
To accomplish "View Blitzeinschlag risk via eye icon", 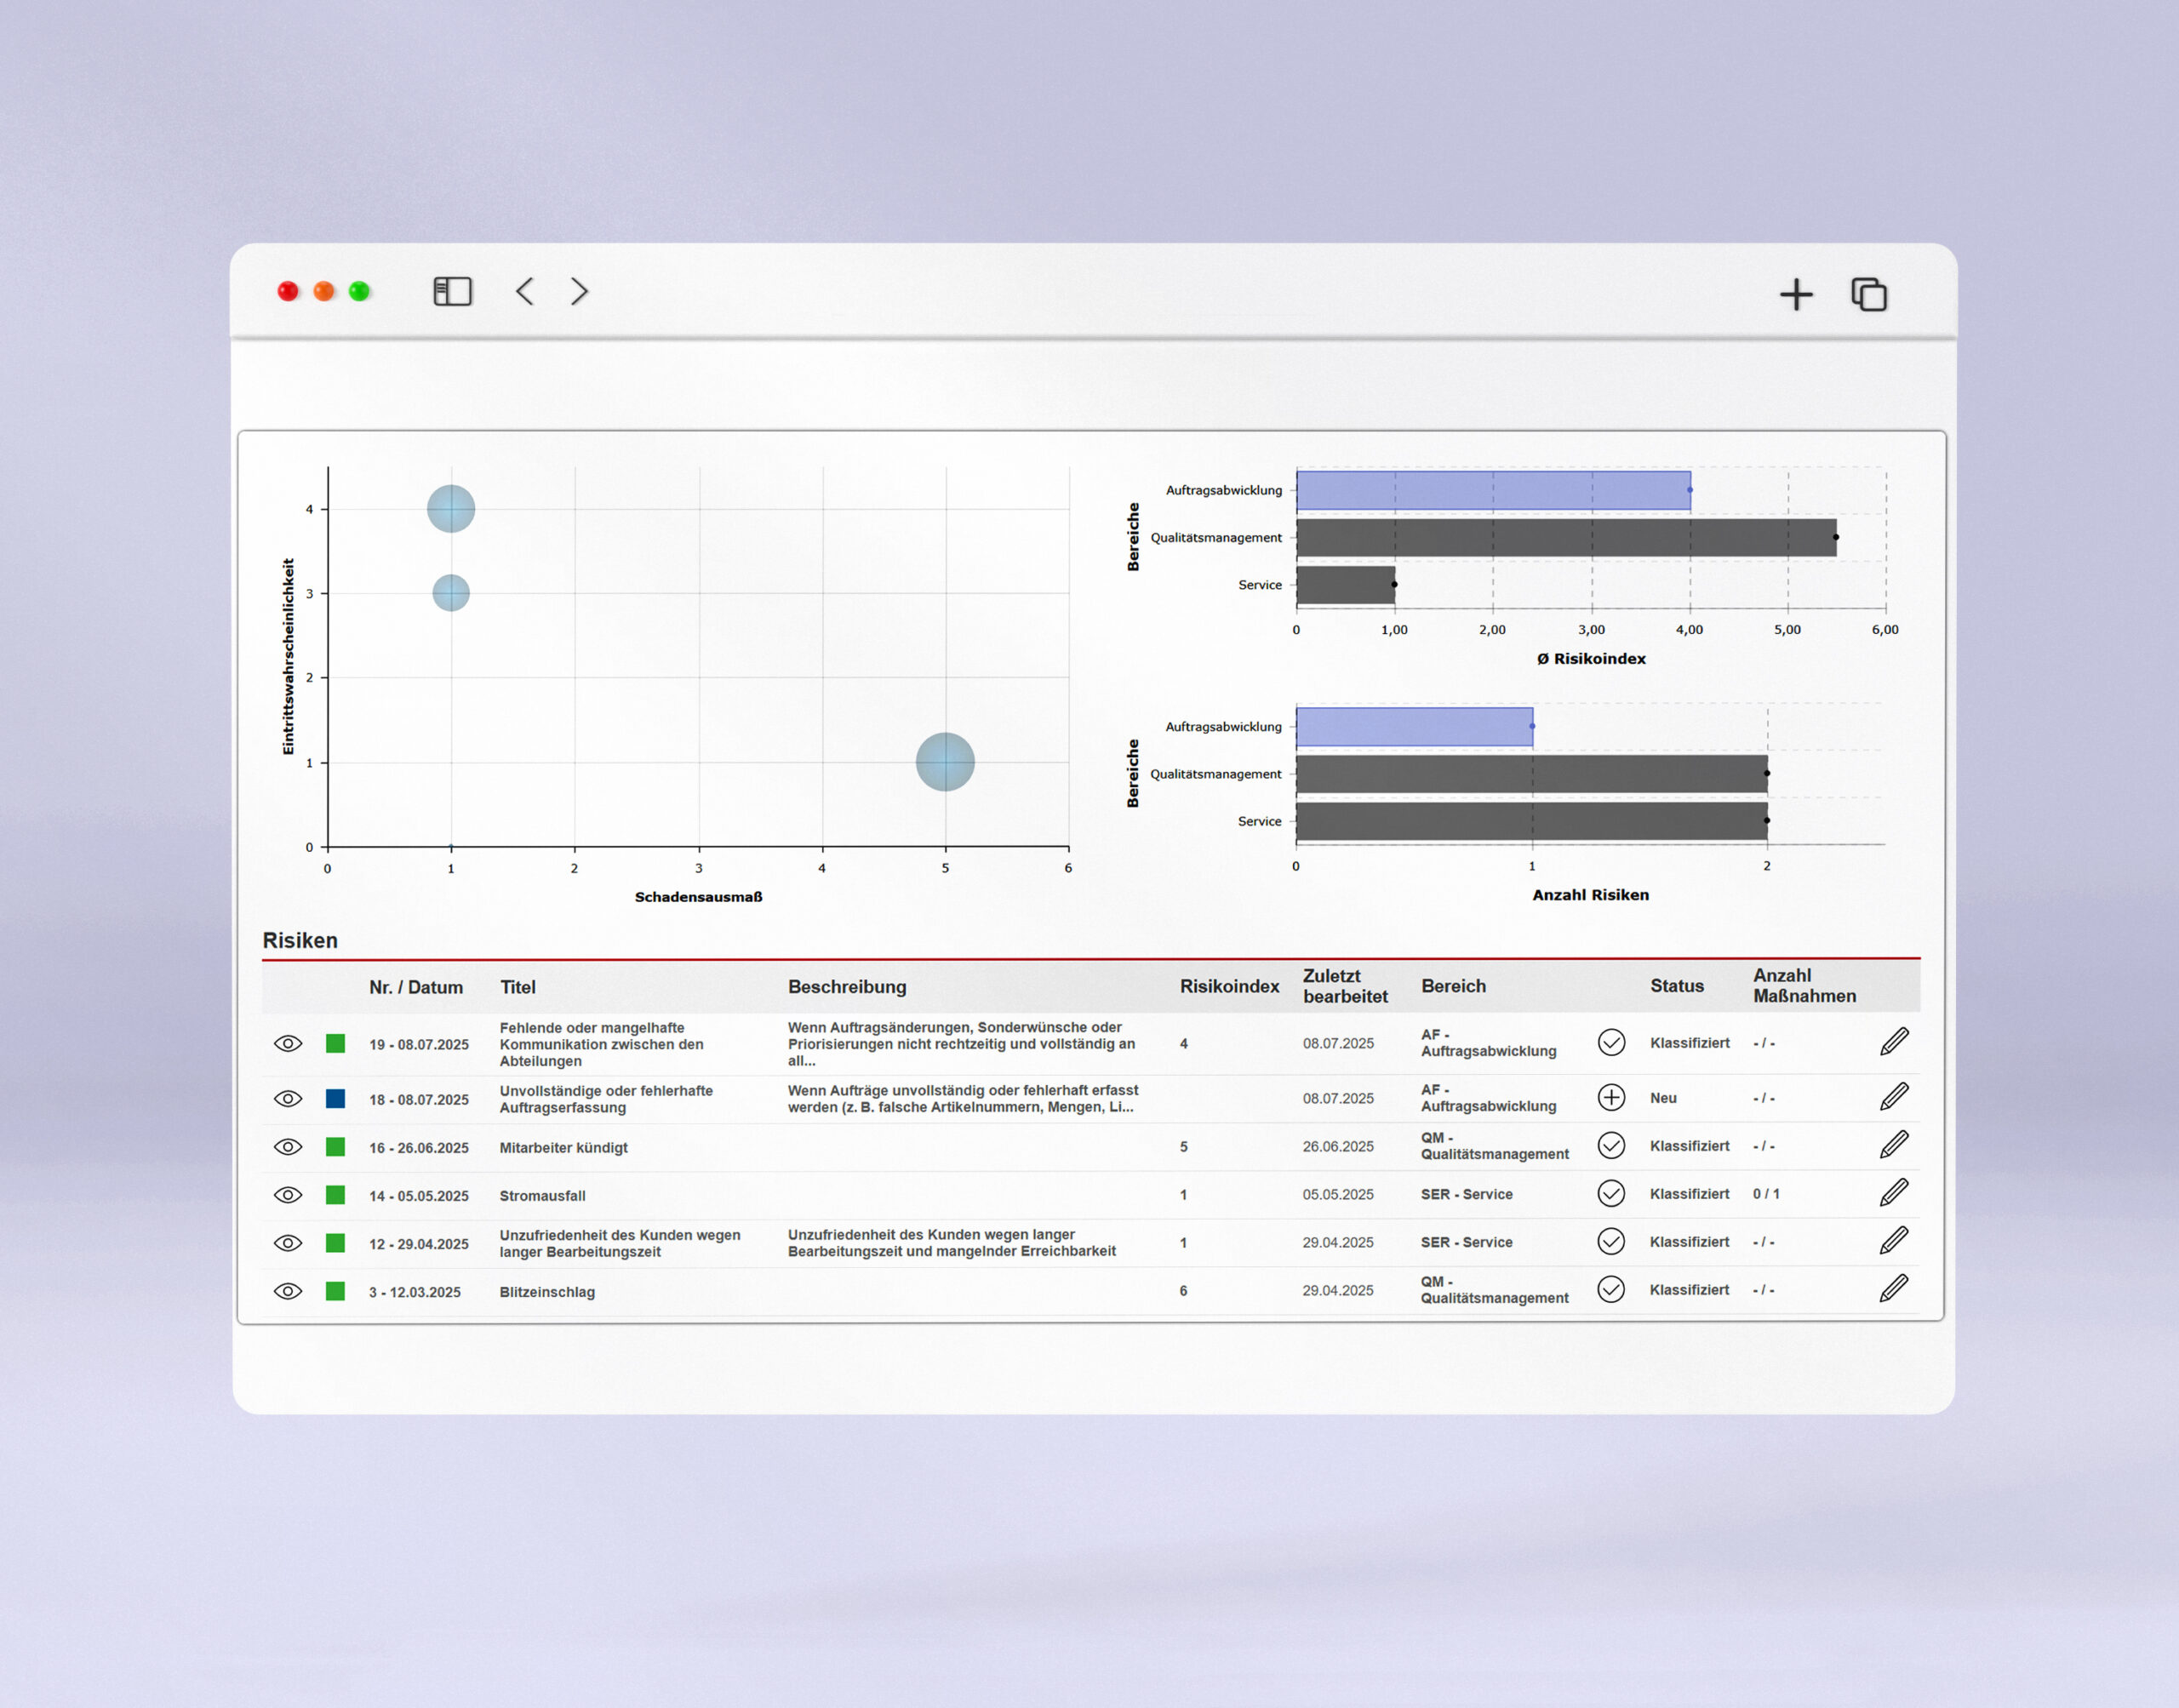I will pos(288,1290).
